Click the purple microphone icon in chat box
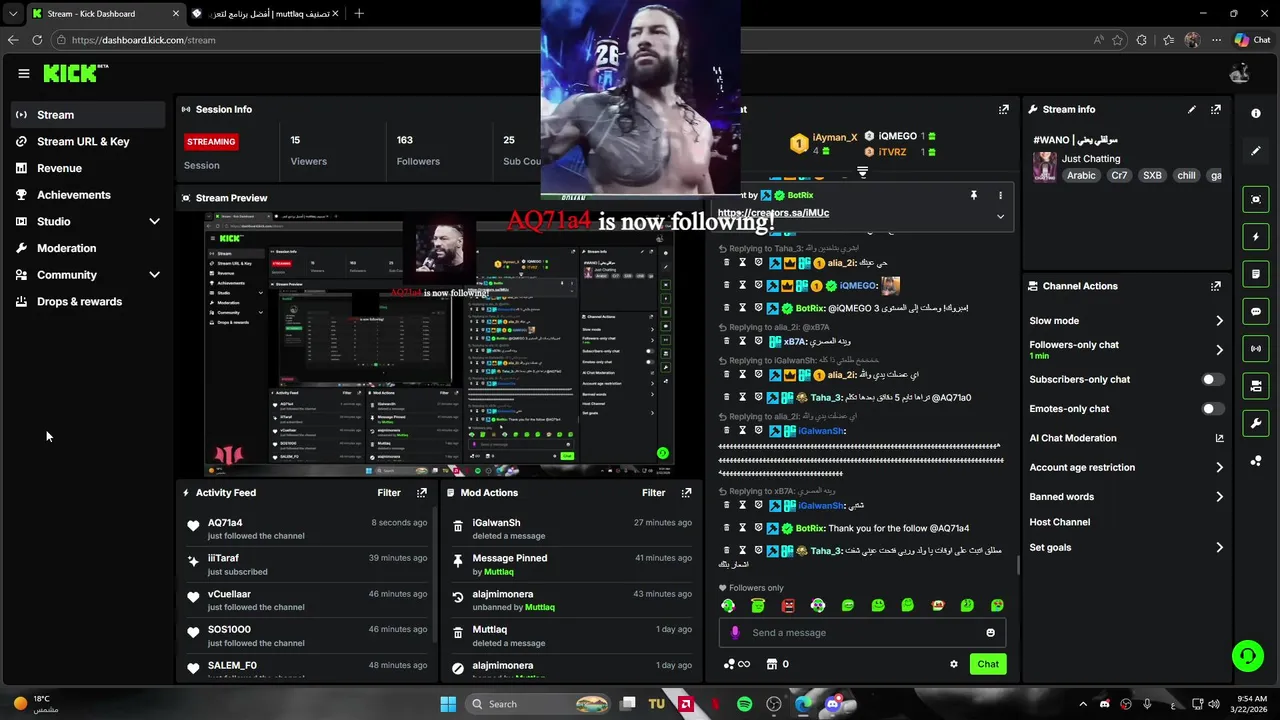1280x720 pixels. point(735,633)
